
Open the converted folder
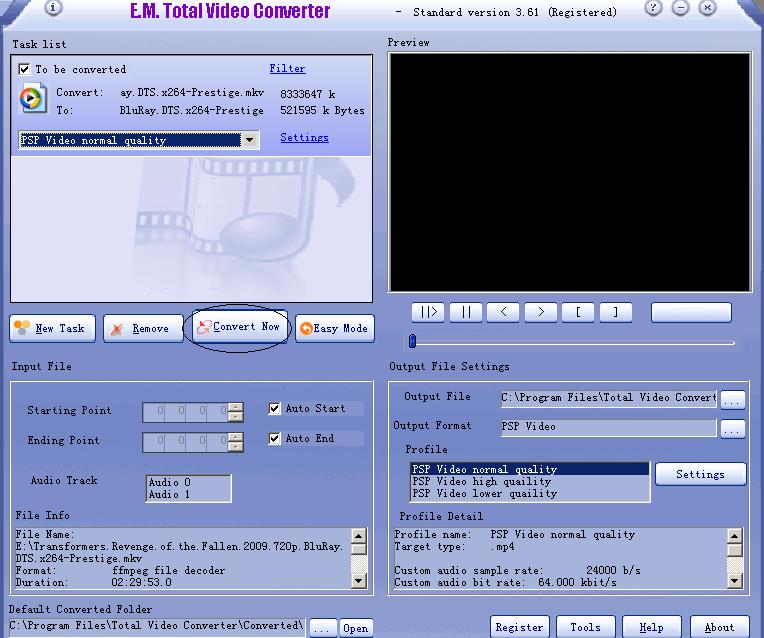[x=356, y=628]
